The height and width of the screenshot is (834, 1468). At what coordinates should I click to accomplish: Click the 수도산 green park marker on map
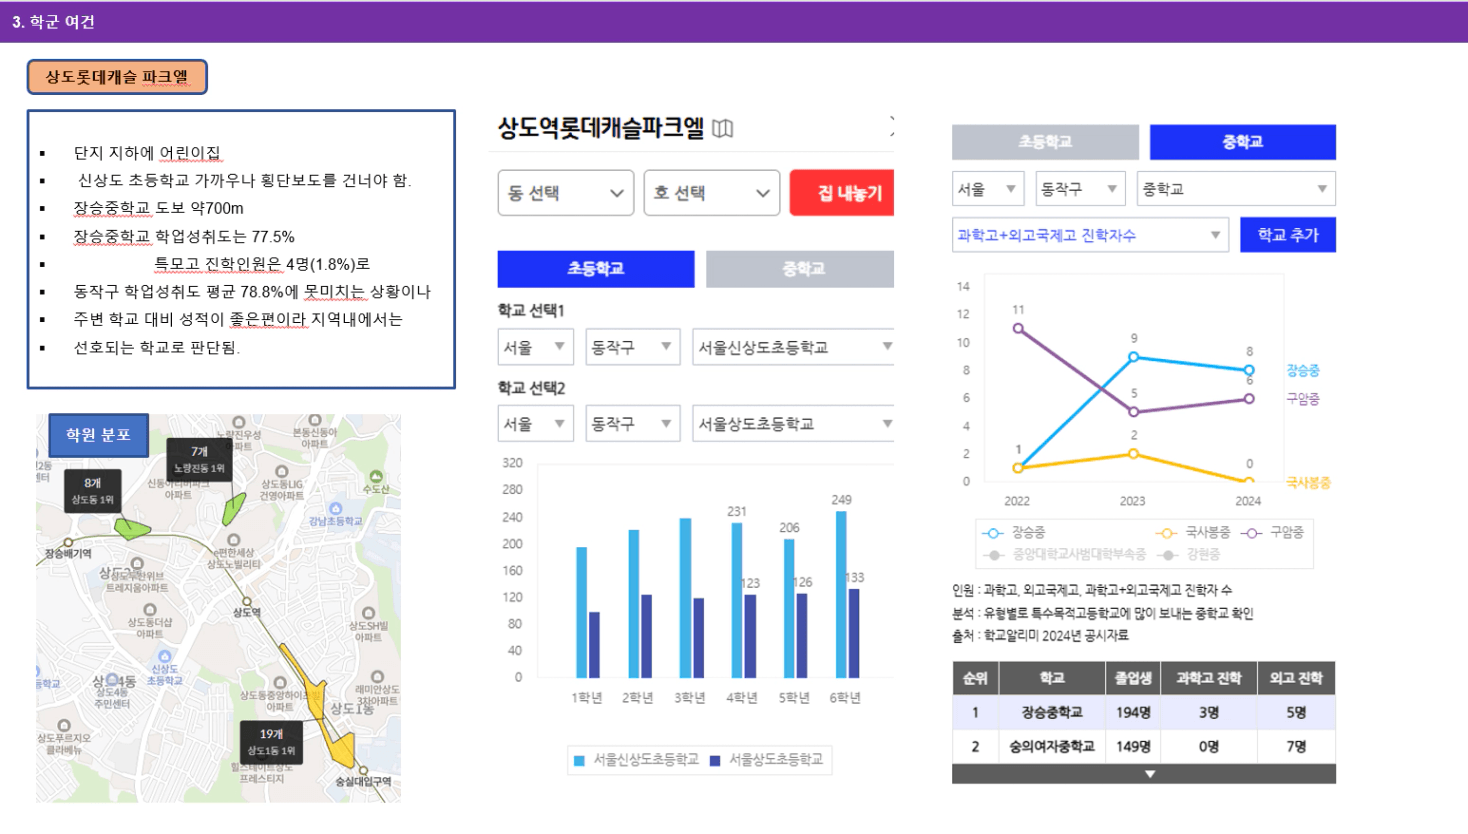[x=376, y=477]
